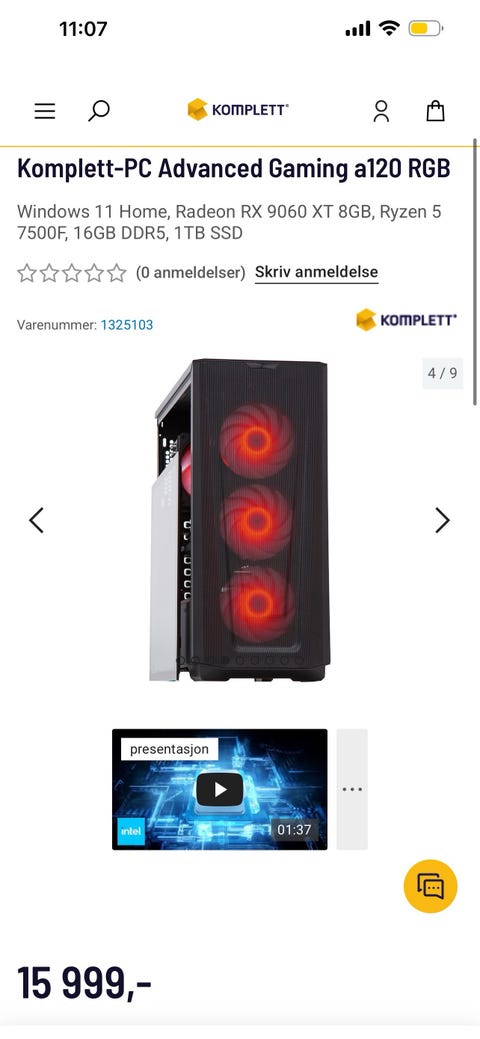Show more media thumbnails via ellipsis tile
This screenshot has height=1039, width=480.
352,789
